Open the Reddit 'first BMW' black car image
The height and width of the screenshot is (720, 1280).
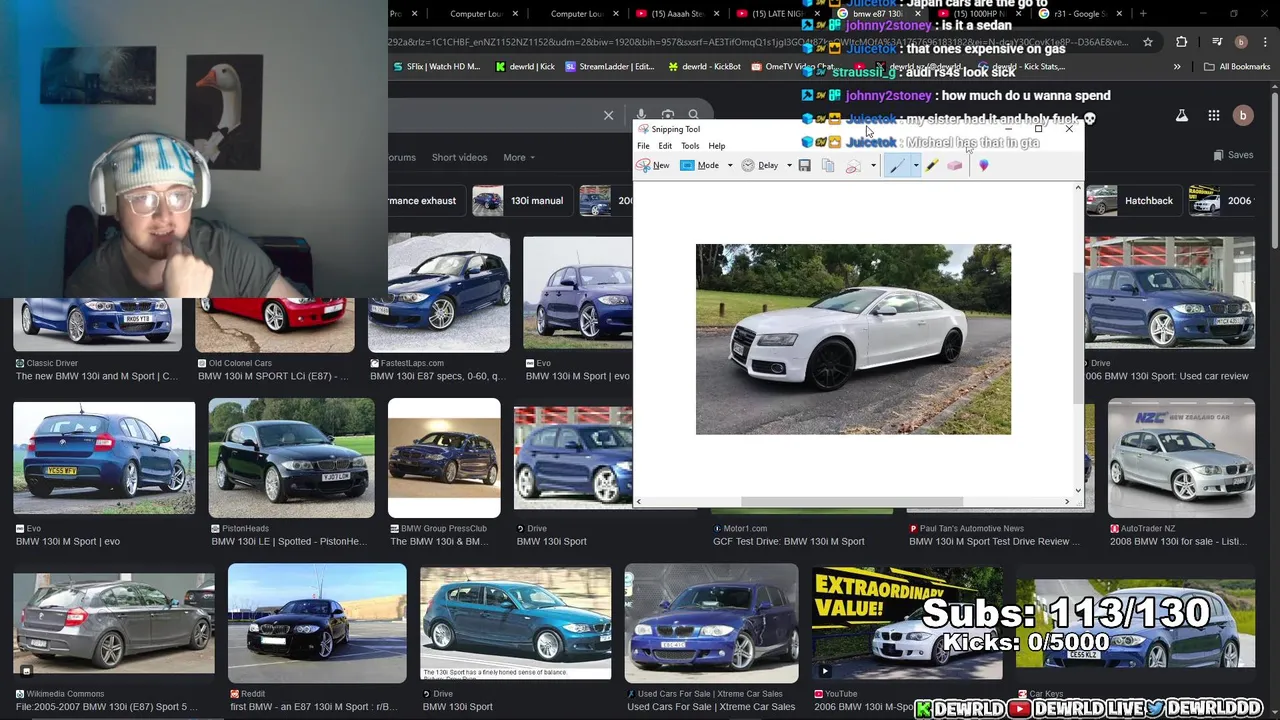point(317,623)
